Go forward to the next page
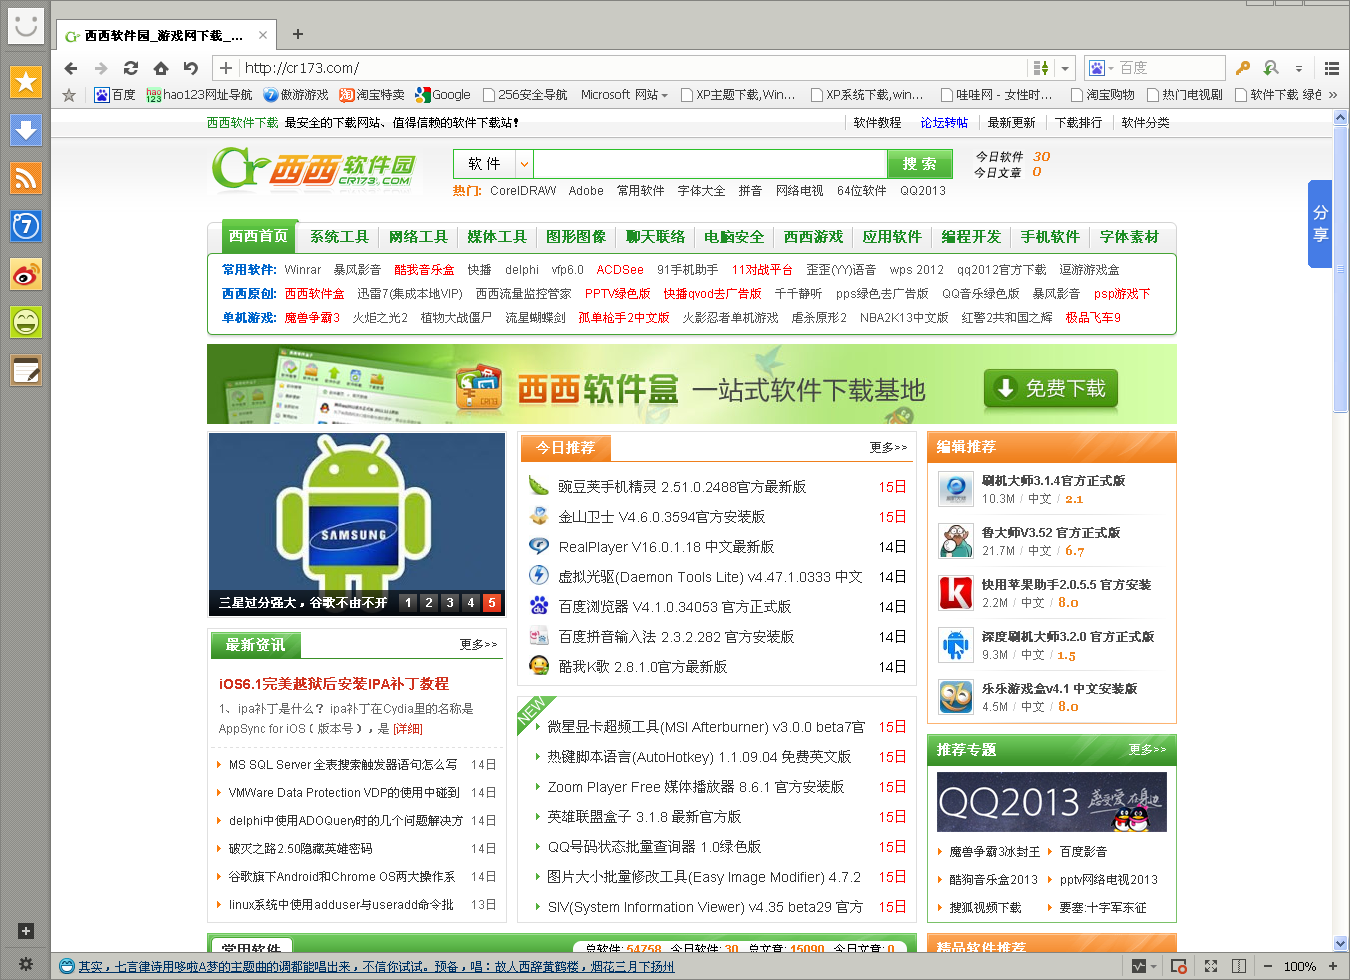 coord(100,68)
